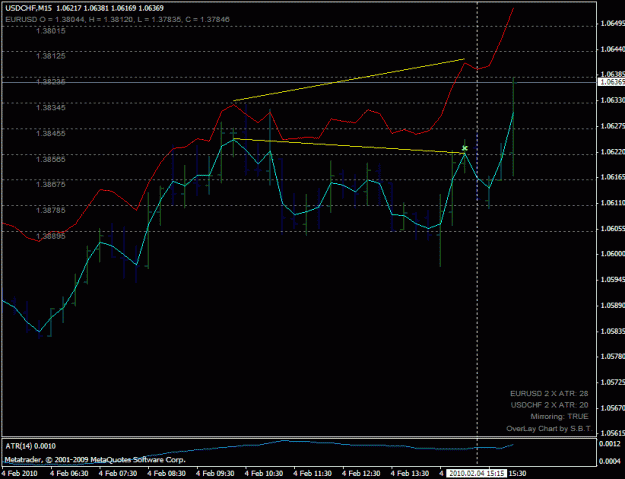The height and width of the screenshot is (479, 625).
Task: Click the 4 Feb 06:30 time label
Action: 69,473
